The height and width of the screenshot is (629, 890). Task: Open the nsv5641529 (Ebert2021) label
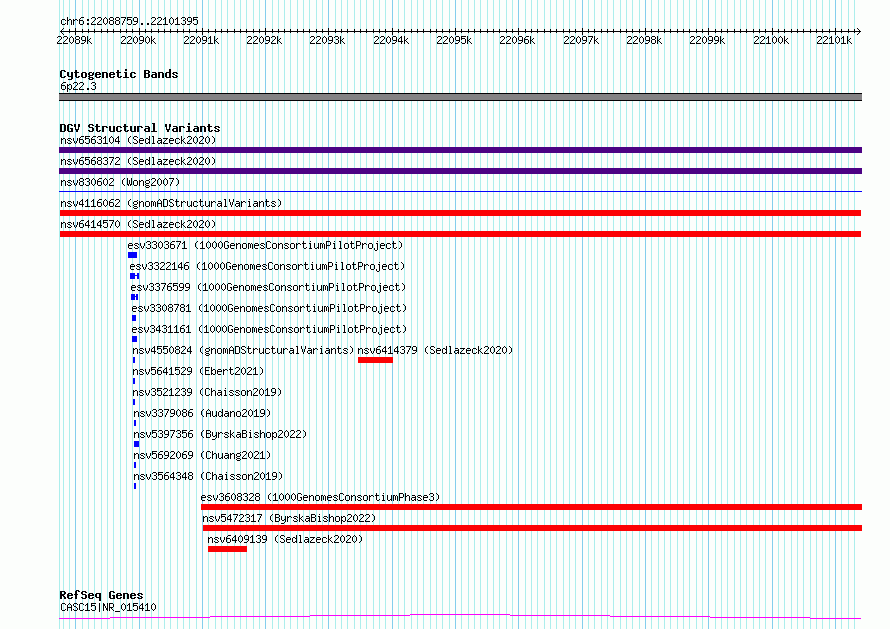point(198,371)
